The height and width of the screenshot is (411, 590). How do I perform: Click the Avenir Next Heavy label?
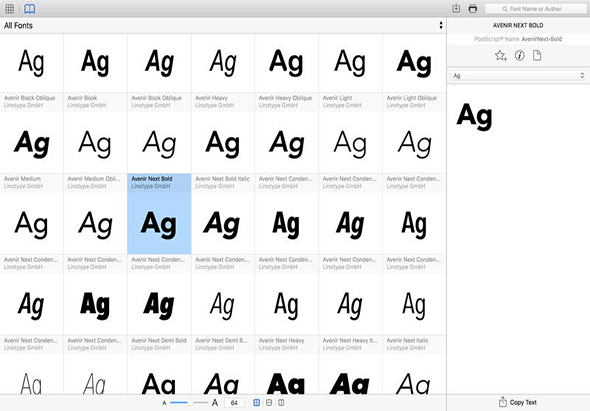281,340
